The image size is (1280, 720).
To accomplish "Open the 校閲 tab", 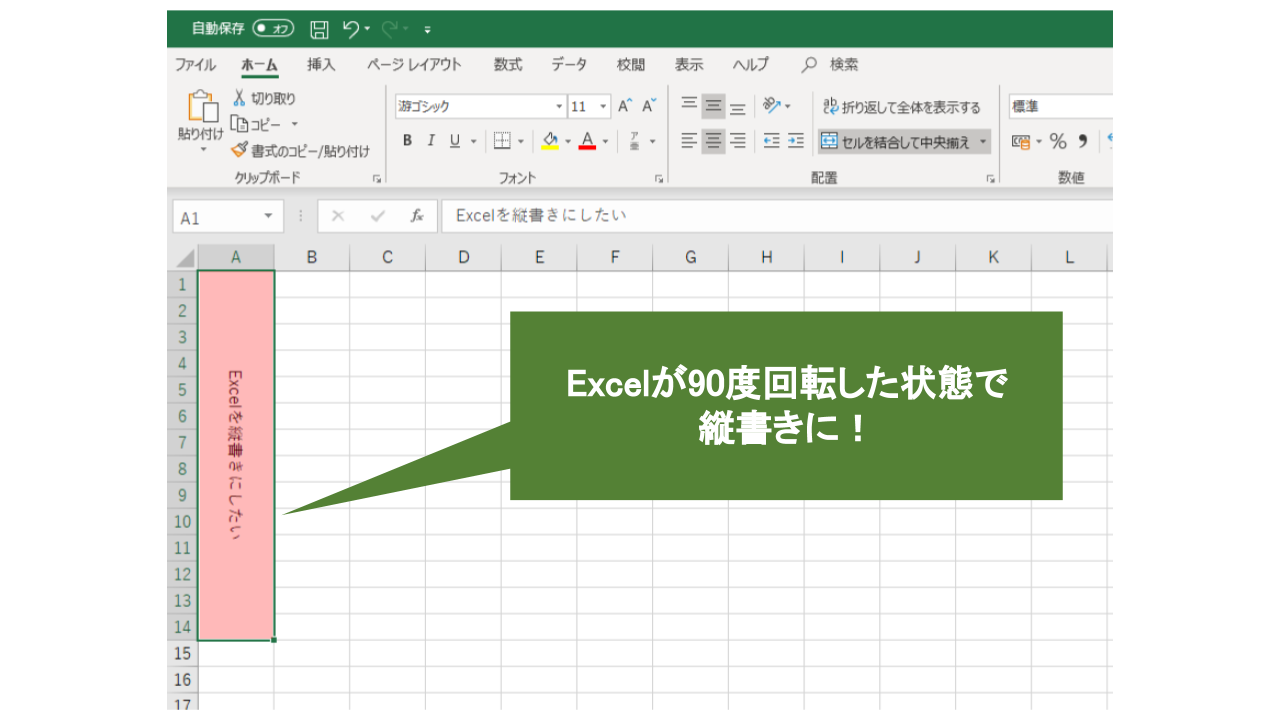I will 631,65.
